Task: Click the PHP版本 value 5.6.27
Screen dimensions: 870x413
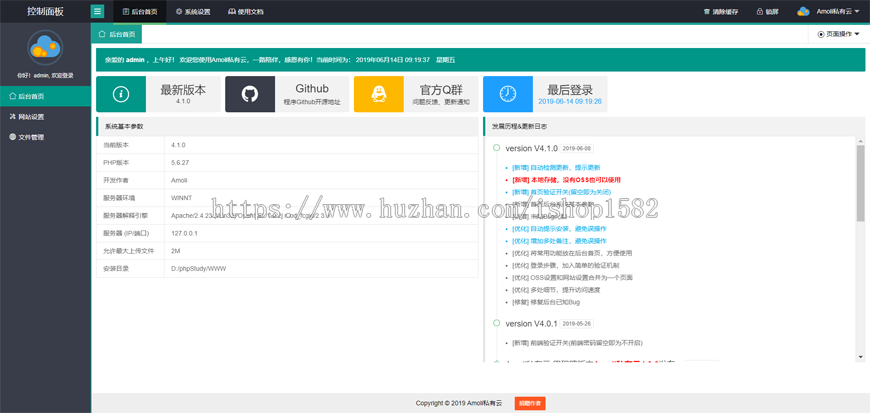Action: pyautogui.click(x=180, y=163)
